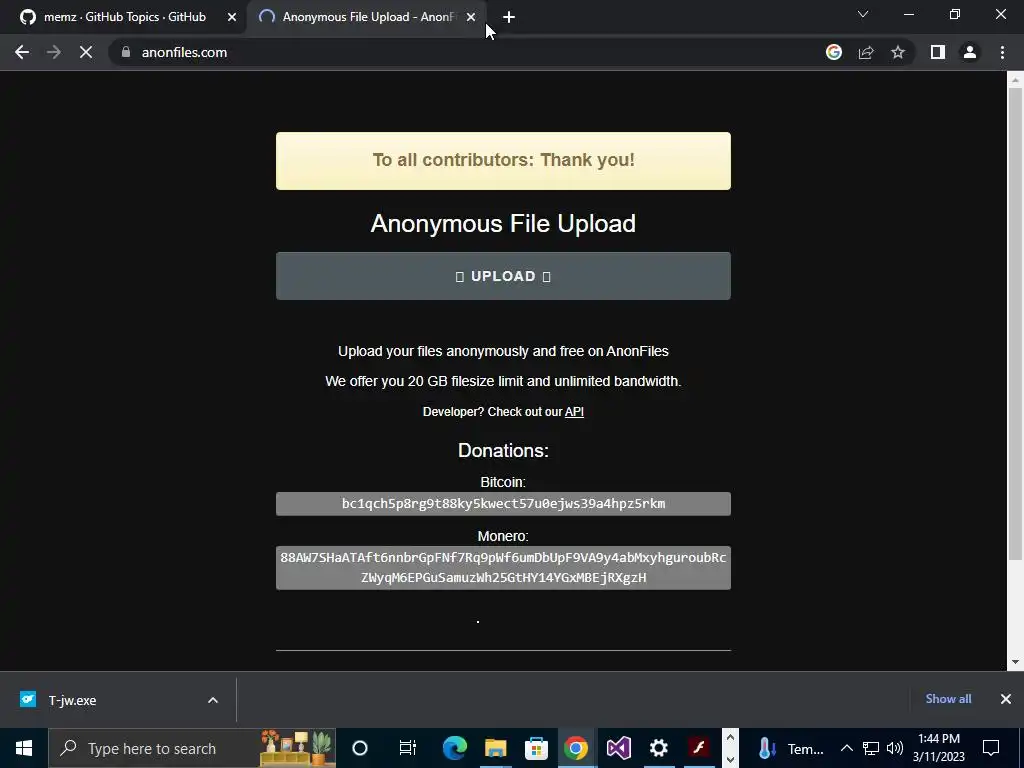View site lock info for anonfiles.com
This screenshot has width=1024, height=768.
tap(126, 52)
